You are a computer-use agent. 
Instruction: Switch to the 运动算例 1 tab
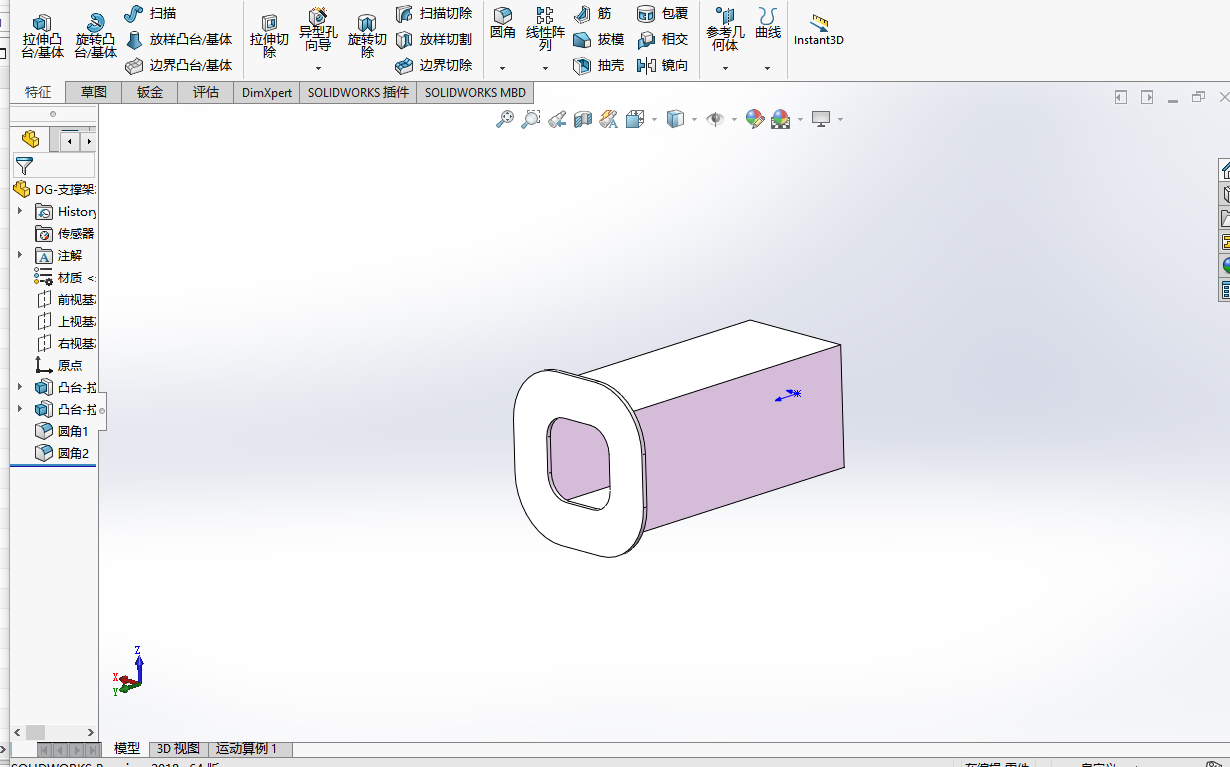[248, 748]
